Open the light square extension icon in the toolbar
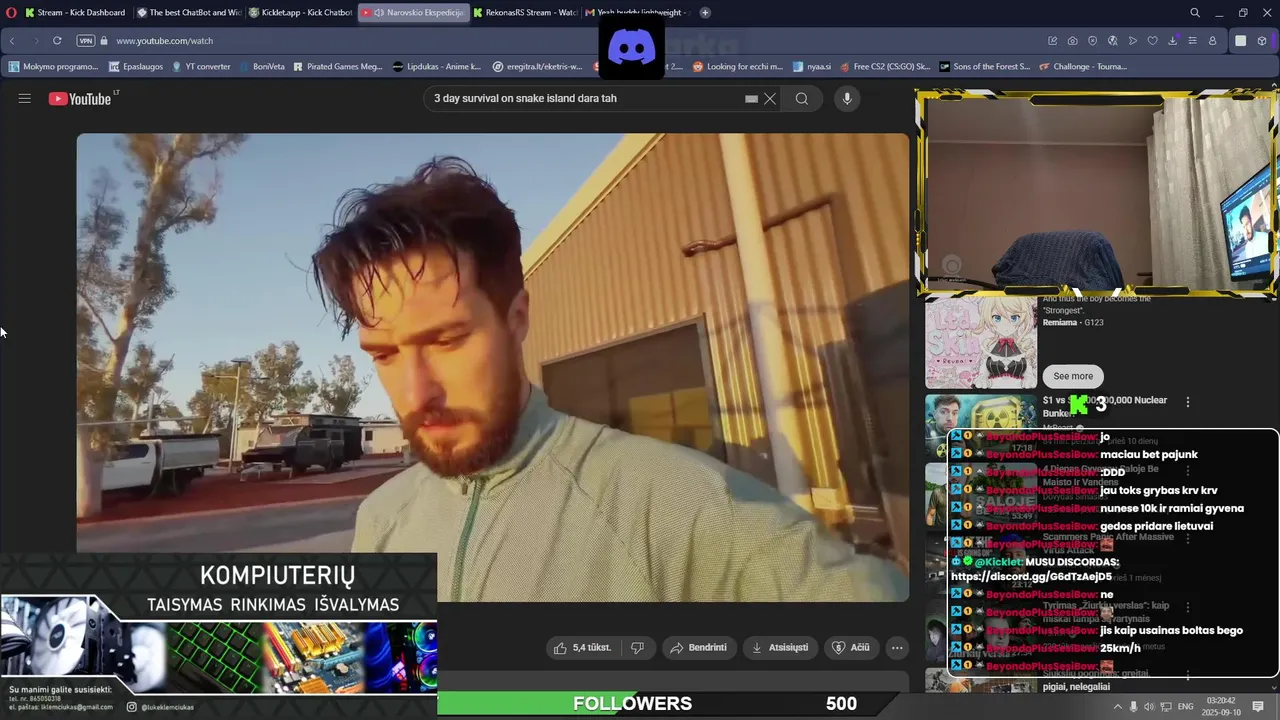The width and height of the screenshot is (1280, 720). (1240, 41)
